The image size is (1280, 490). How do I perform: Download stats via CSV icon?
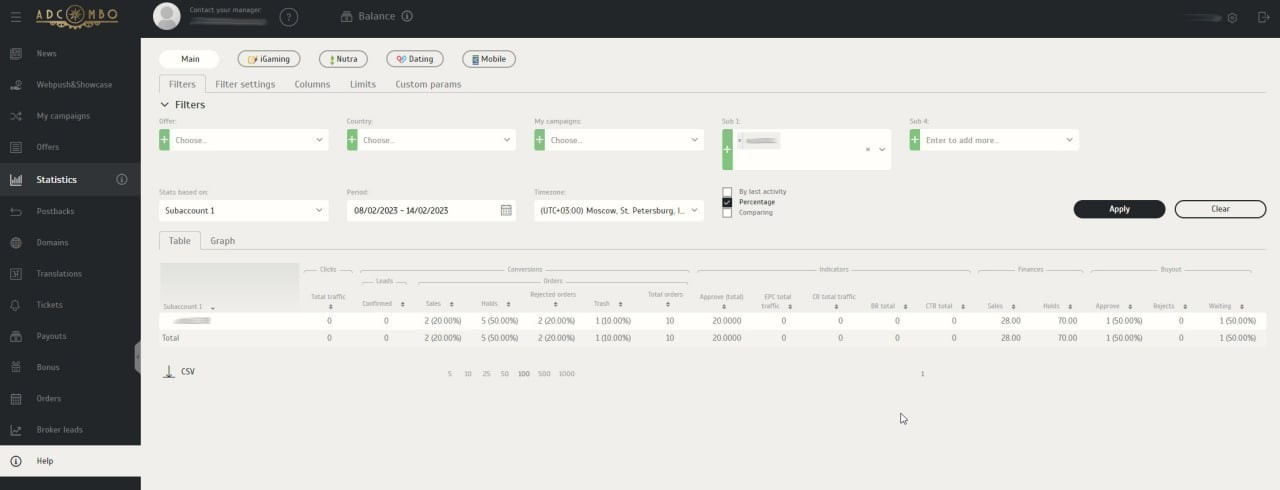(169, 372)
